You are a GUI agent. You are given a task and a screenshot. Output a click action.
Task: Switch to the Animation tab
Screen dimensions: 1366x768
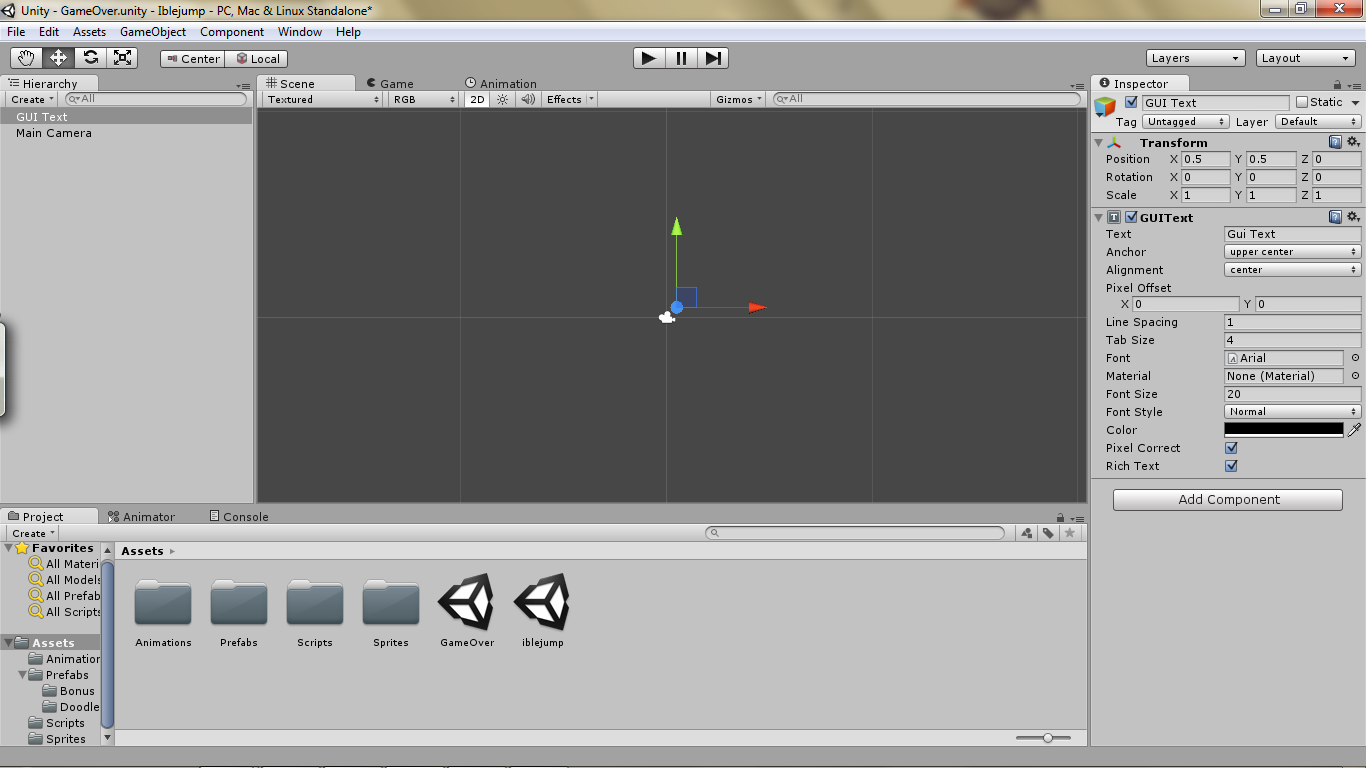(x=501, y=84)
